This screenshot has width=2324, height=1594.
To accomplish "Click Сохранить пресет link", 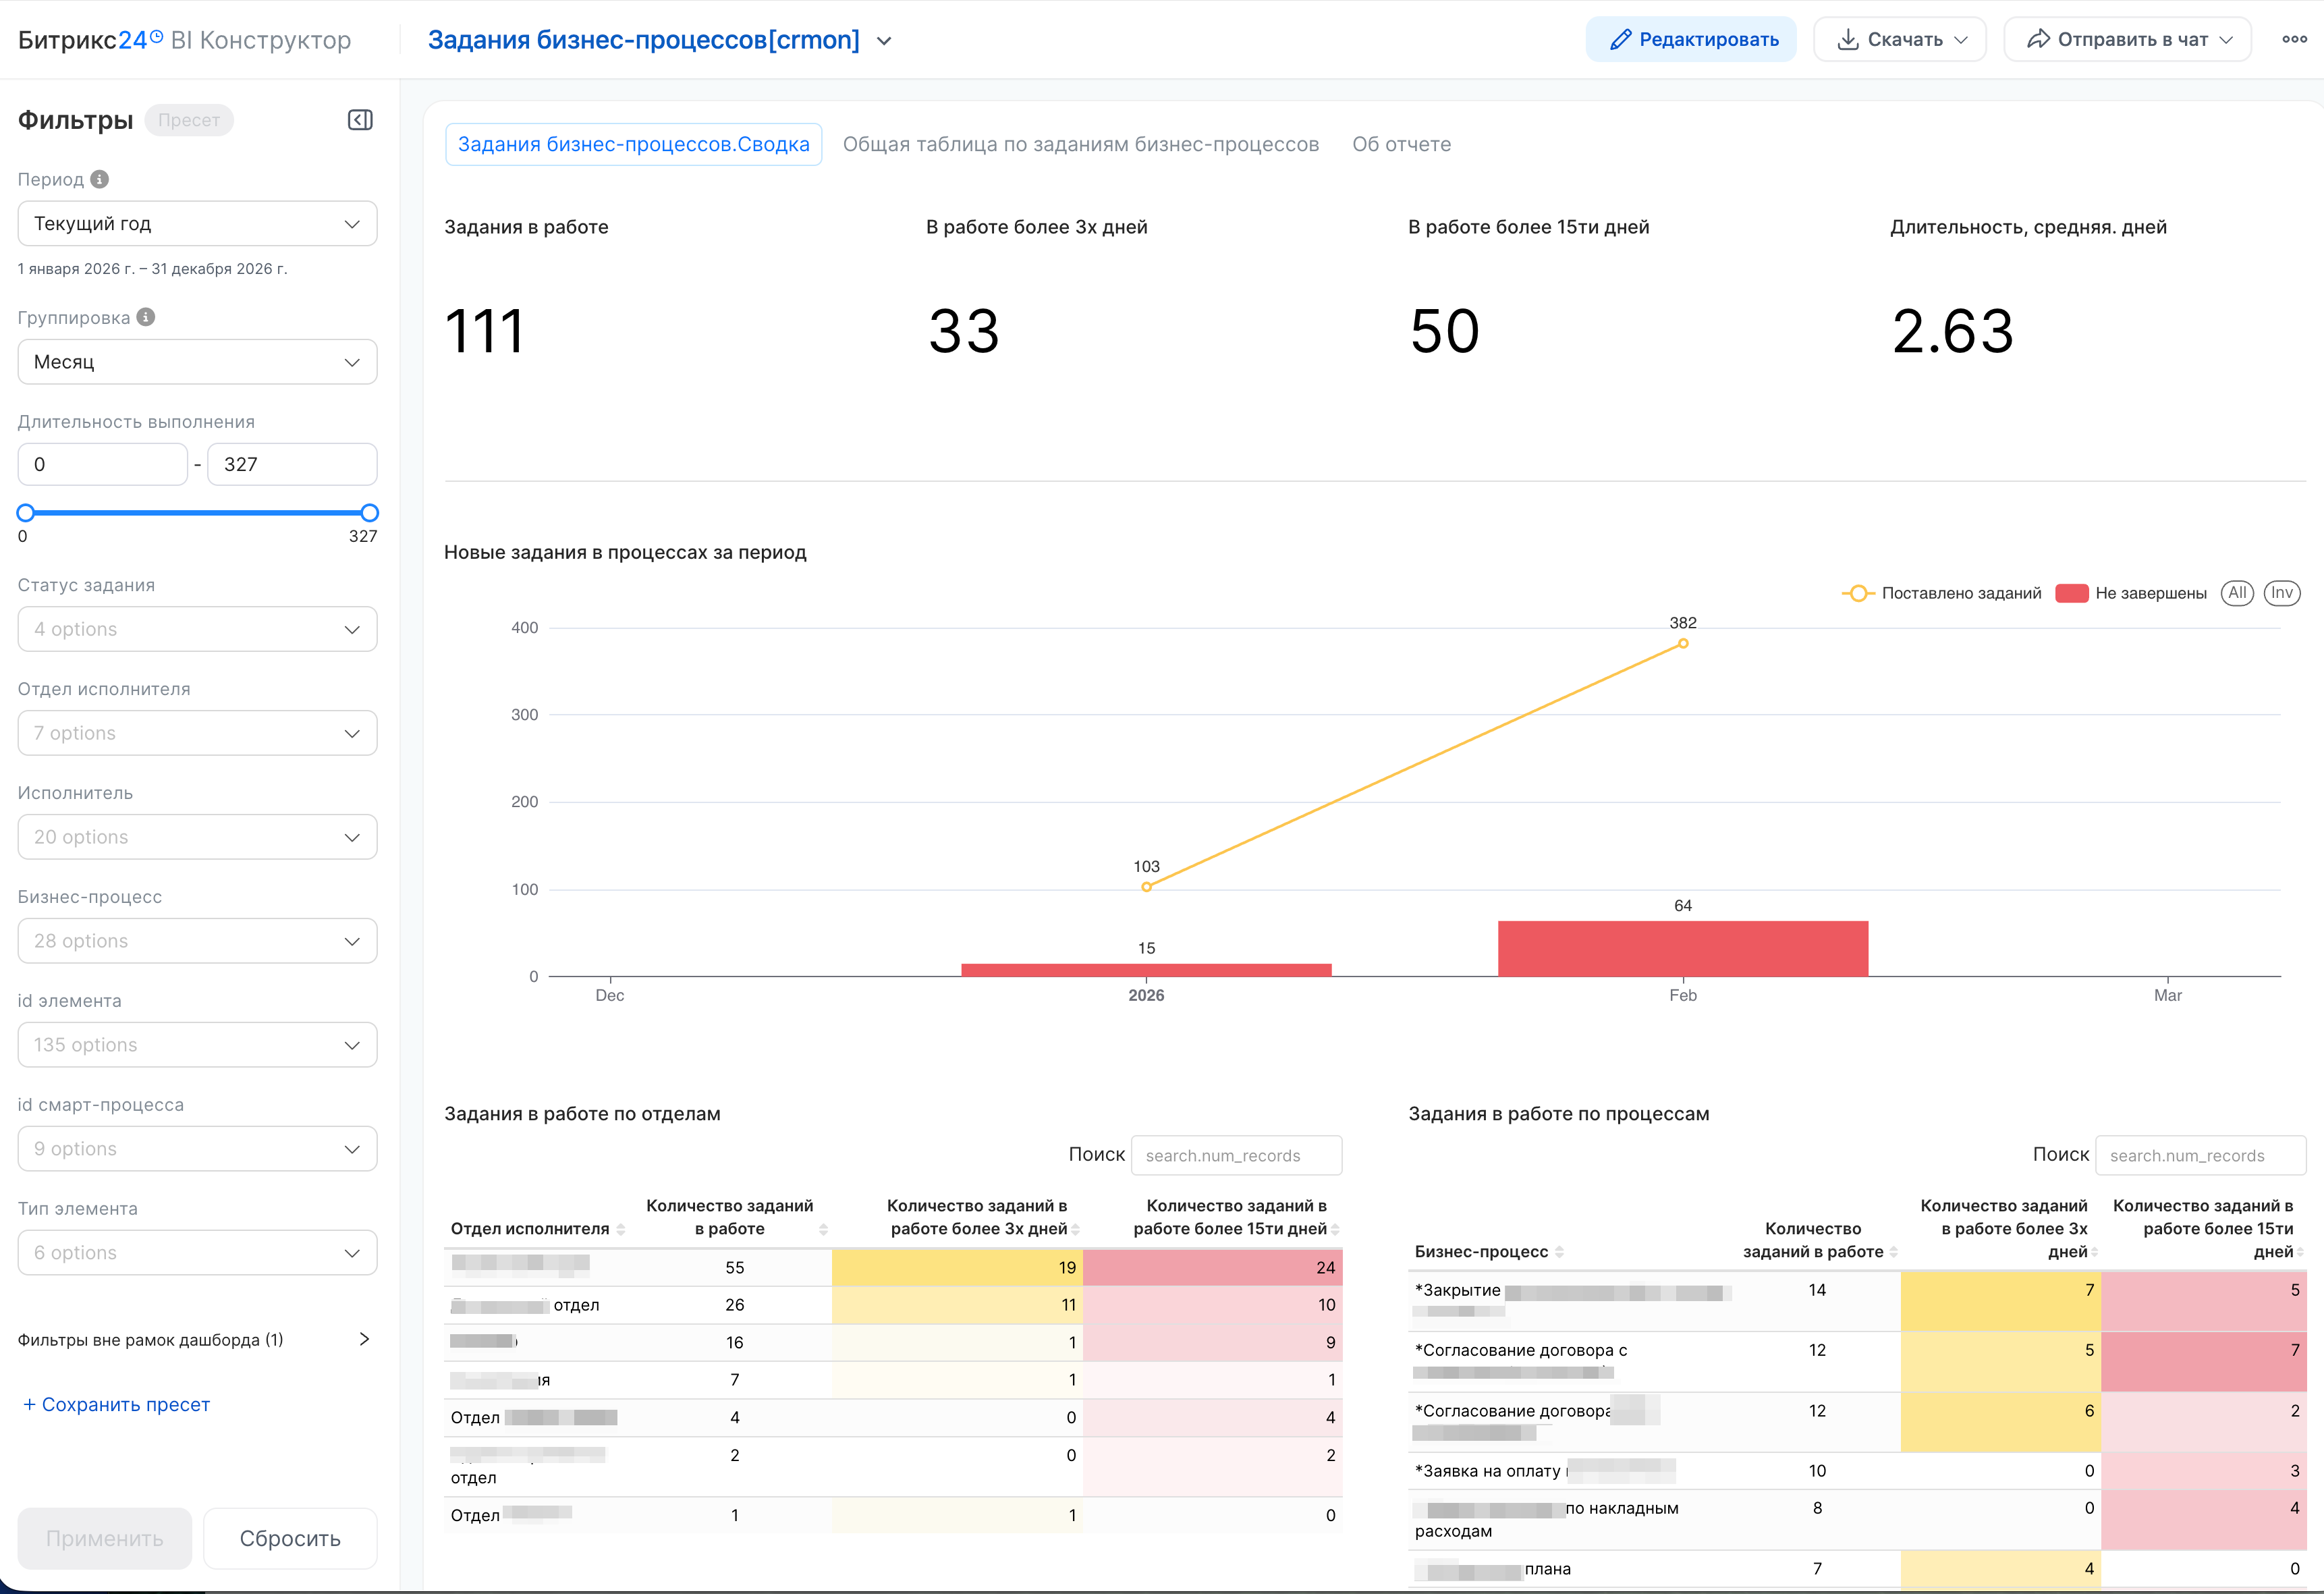I will [x=116, y=1405].
